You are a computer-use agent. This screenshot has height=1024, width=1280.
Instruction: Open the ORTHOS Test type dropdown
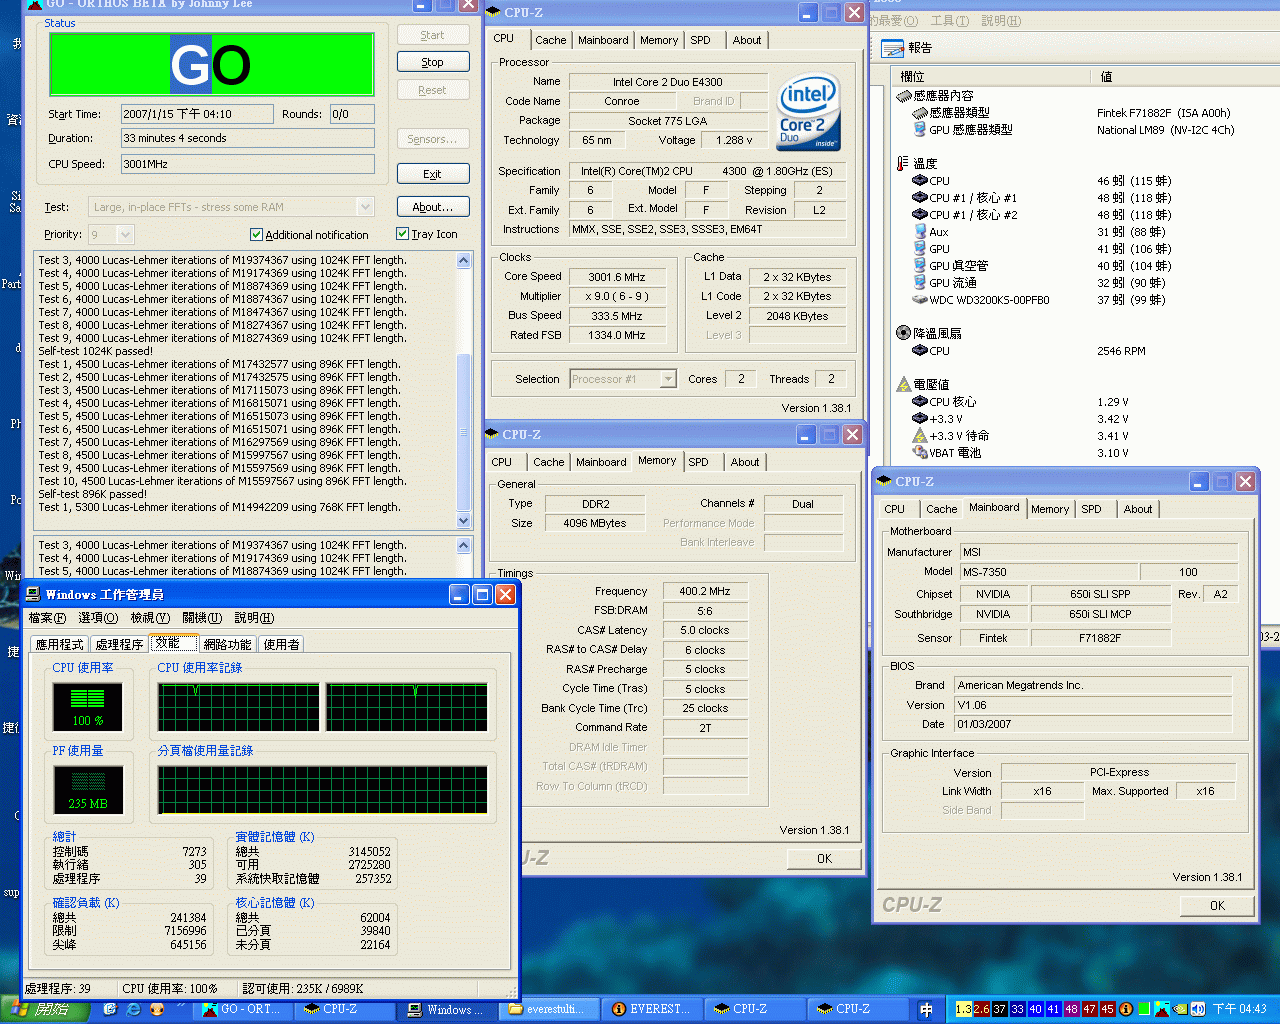tap(365, 207)
